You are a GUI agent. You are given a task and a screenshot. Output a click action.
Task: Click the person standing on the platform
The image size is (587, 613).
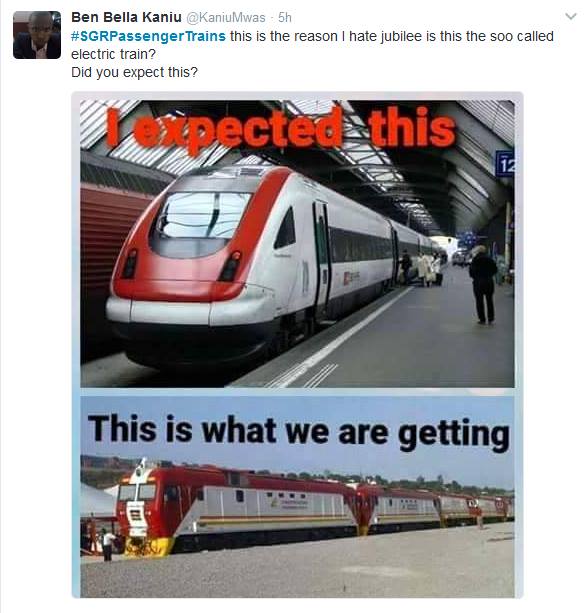[483, 285]
